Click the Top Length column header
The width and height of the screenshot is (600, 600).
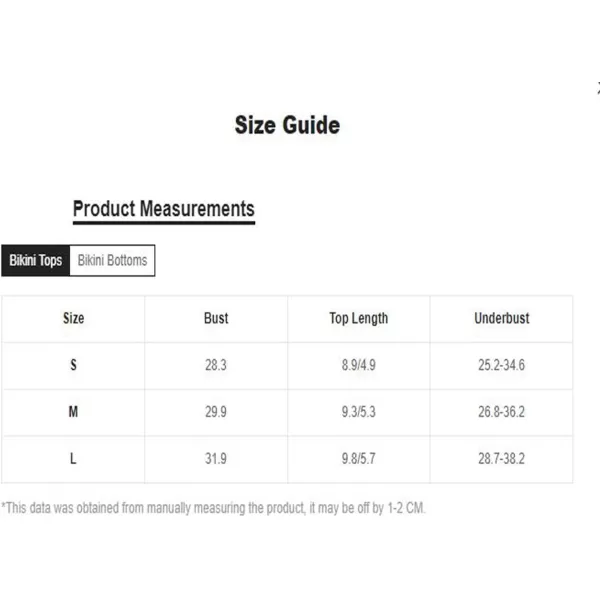(x=359, y=319)
